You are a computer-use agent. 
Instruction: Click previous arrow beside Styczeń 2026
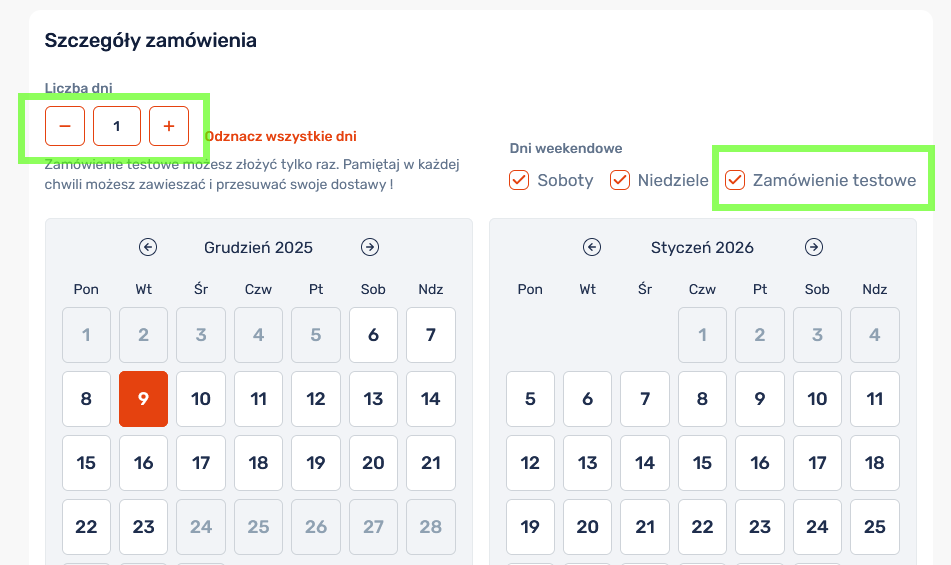pyautogui.click(x=592, y=247)
